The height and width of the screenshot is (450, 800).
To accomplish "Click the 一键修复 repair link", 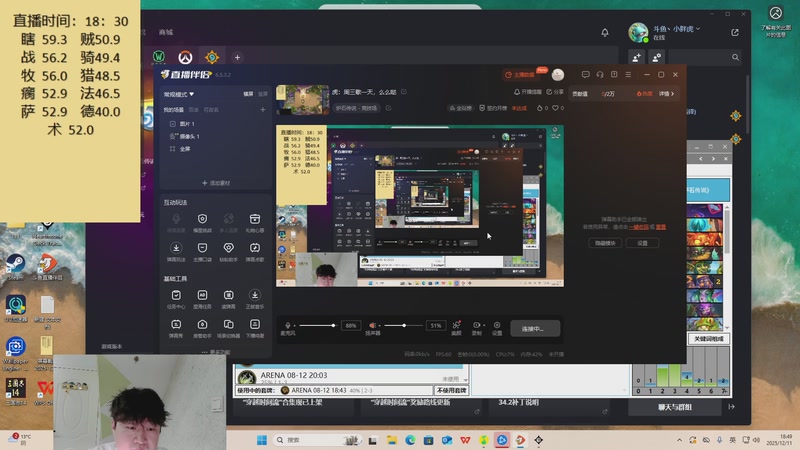I will point(639,227).
